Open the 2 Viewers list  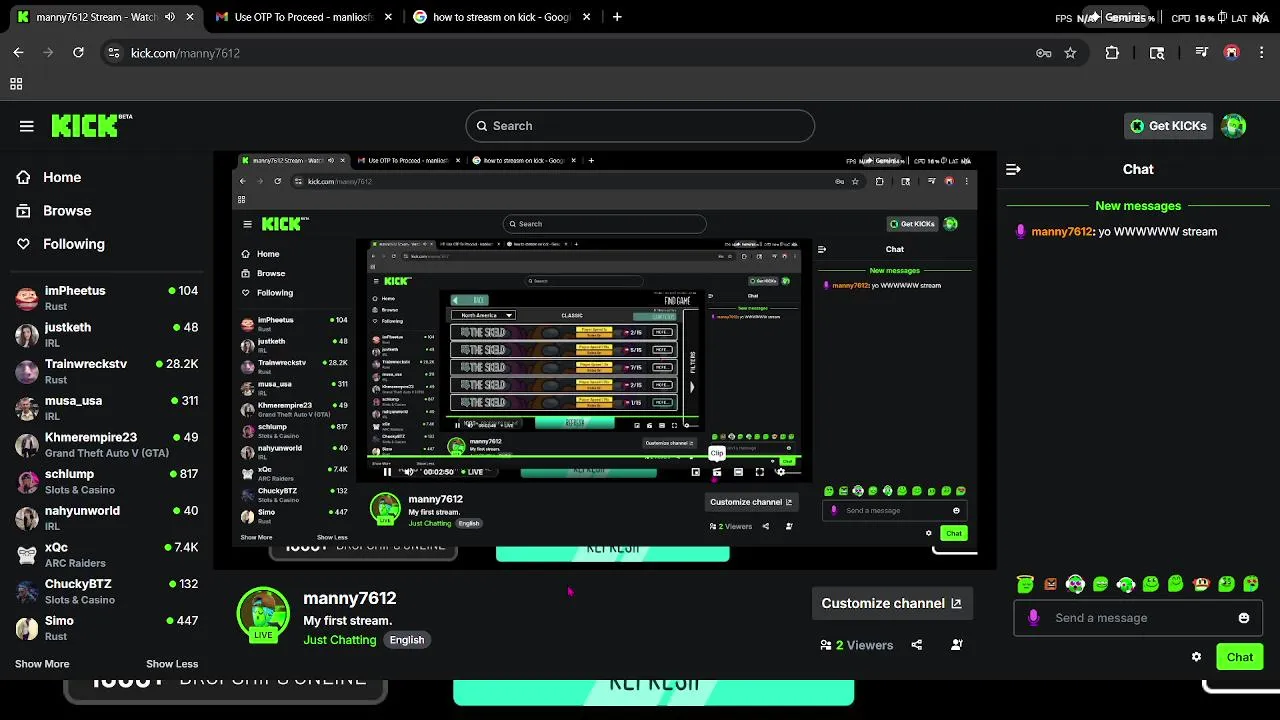point(856,645)
